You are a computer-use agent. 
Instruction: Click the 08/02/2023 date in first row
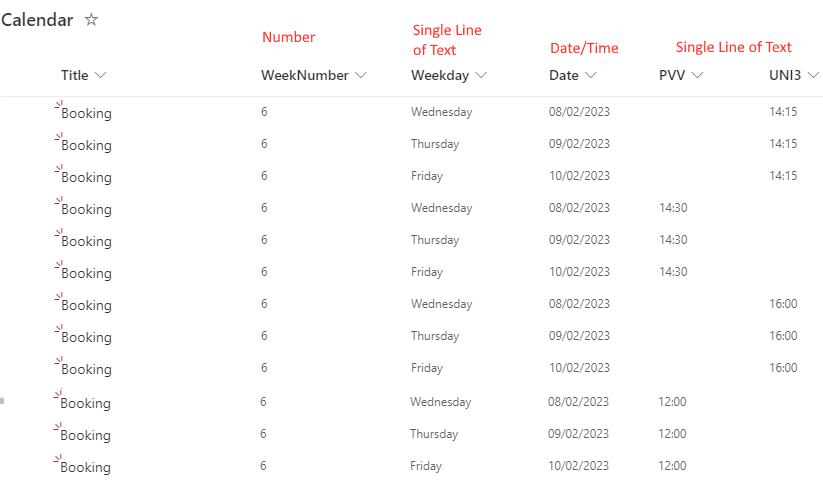point(579,112)
